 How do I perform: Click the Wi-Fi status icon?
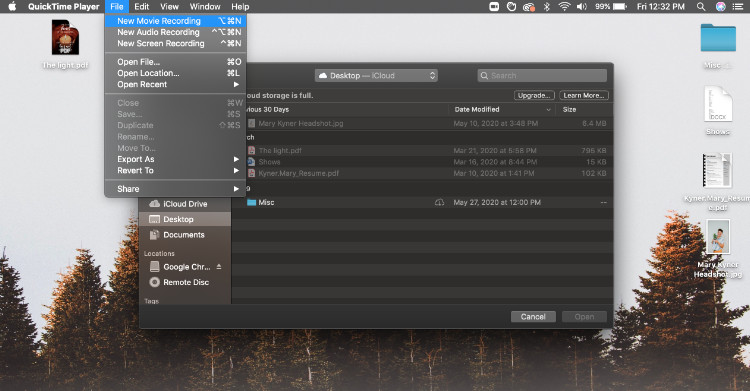[x=564, y=7]
